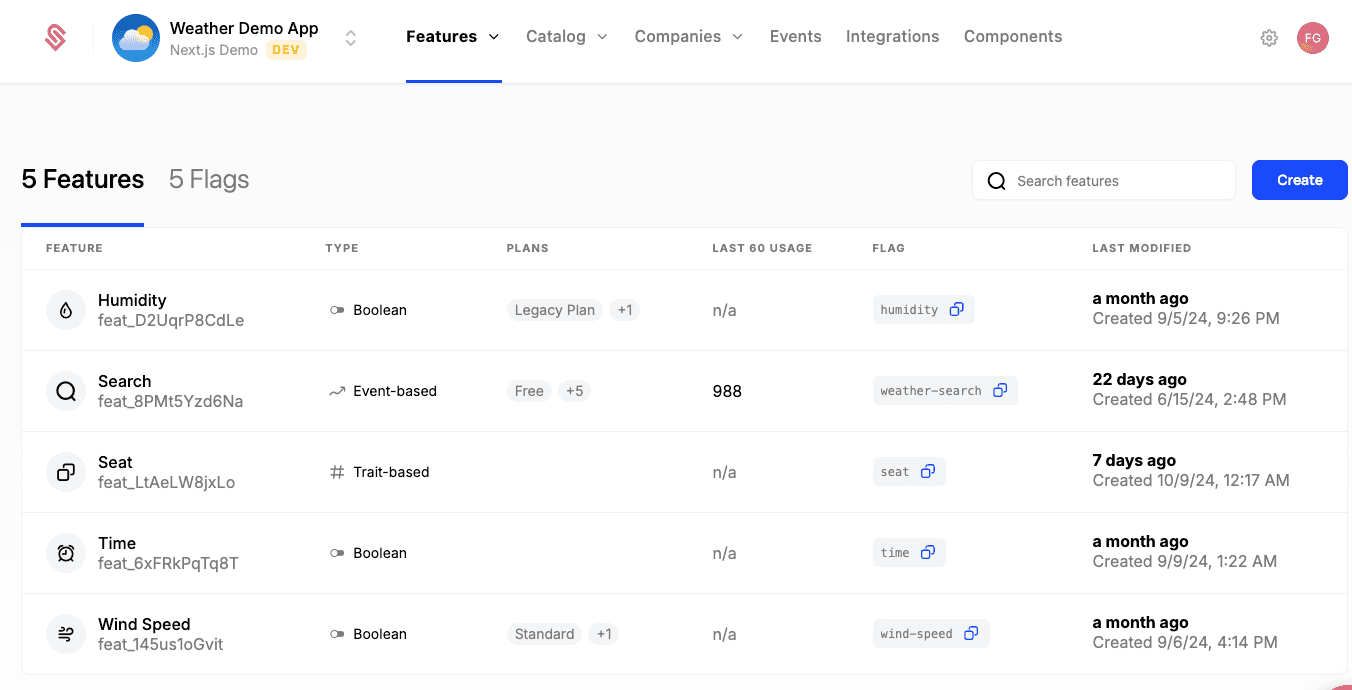Open the Companies dropdown menu
The image size is (1352, 690).
click(689, 37)
